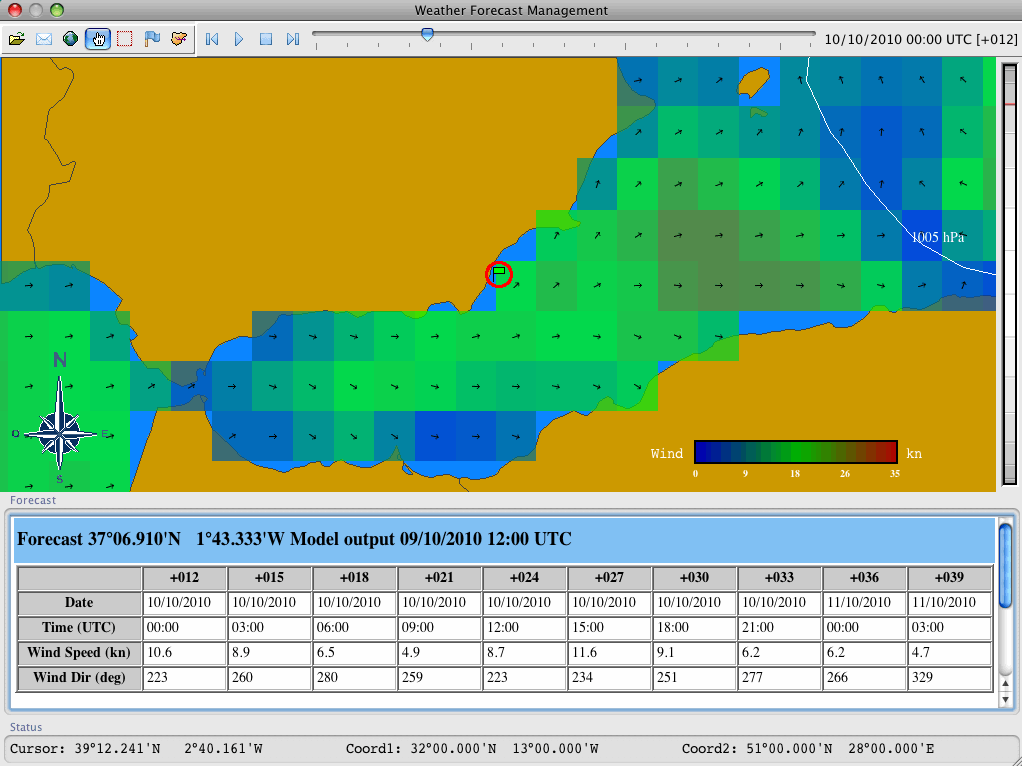1022x766 pixels.
Task: Click the Date row label
Action: point(80,602)
